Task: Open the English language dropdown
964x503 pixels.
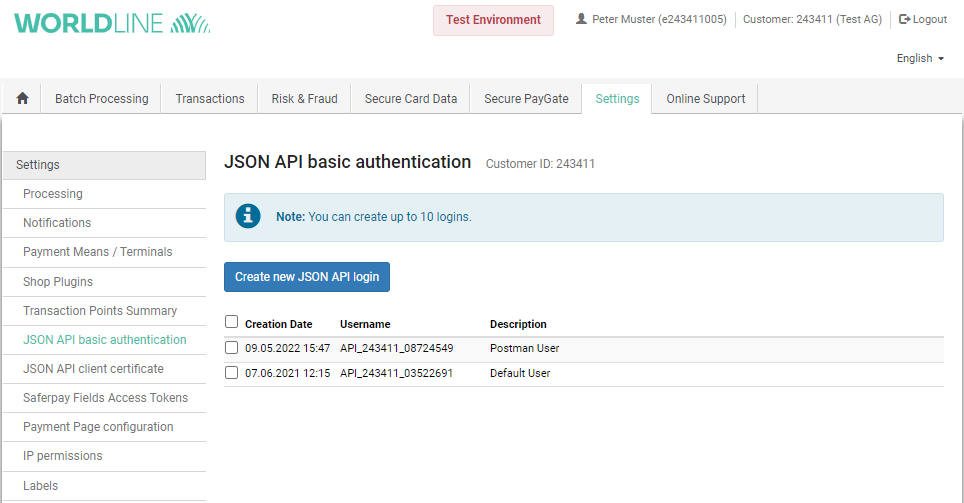Action: point(920,58)
